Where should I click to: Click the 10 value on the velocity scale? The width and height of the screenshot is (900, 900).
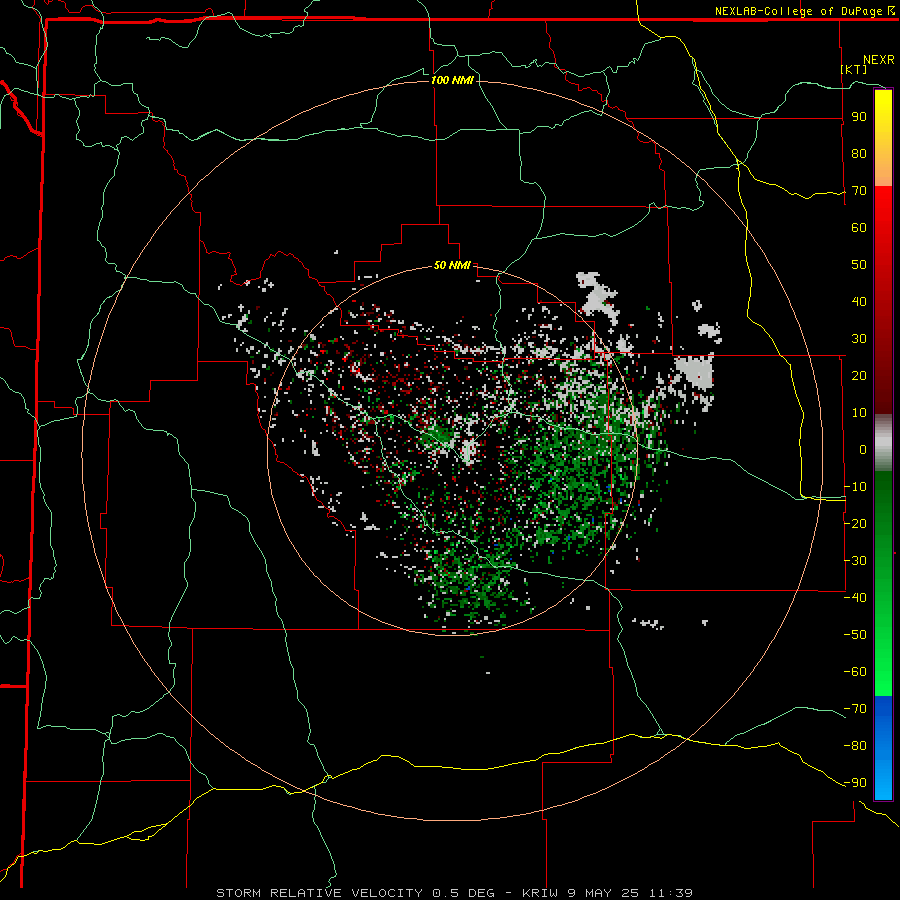(x=859, y=413)
